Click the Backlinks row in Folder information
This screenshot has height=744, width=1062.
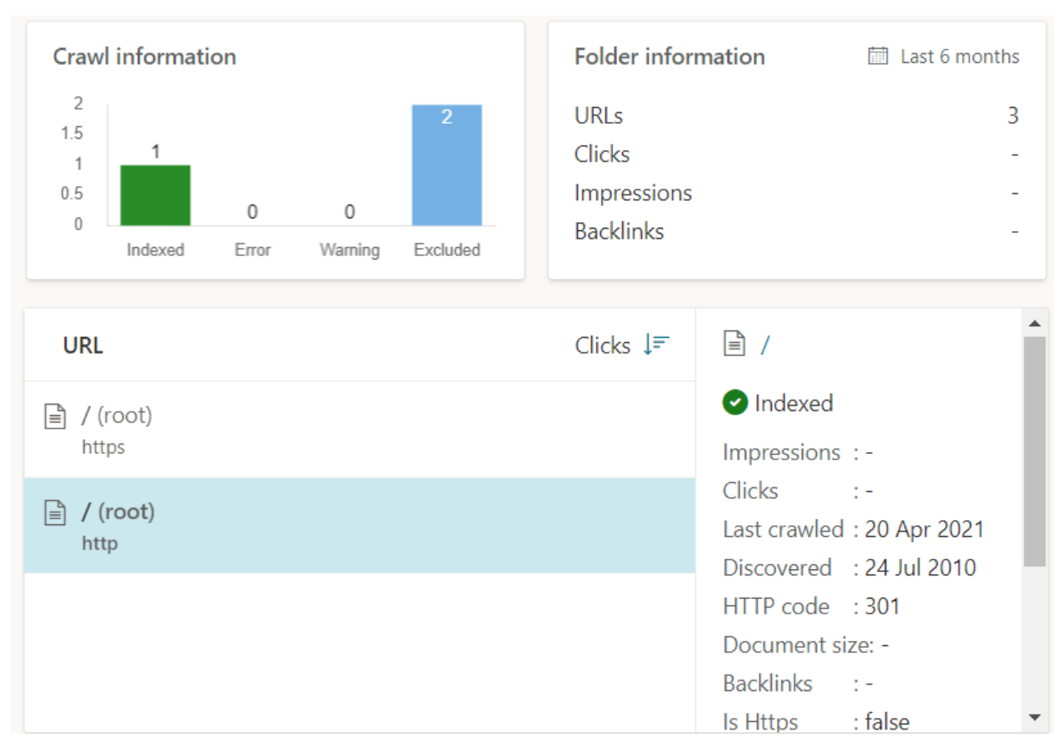point(619,232)
